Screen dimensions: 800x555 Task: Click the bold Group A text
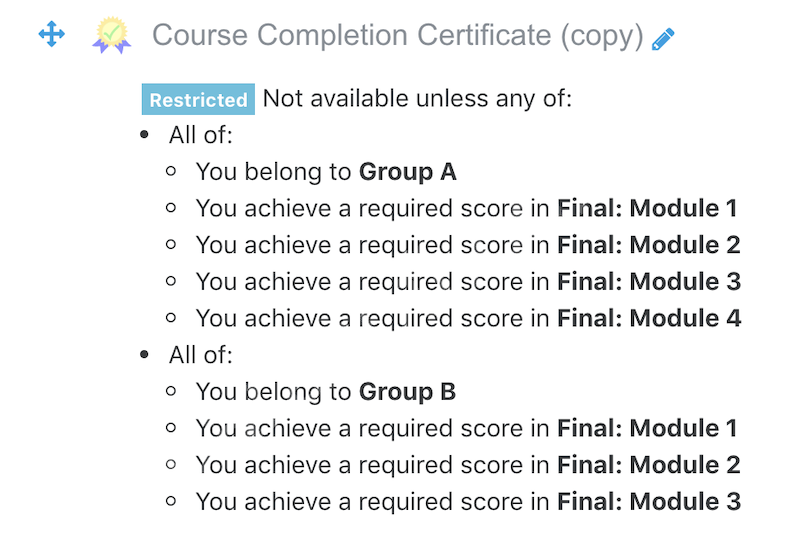click(408, 172)
